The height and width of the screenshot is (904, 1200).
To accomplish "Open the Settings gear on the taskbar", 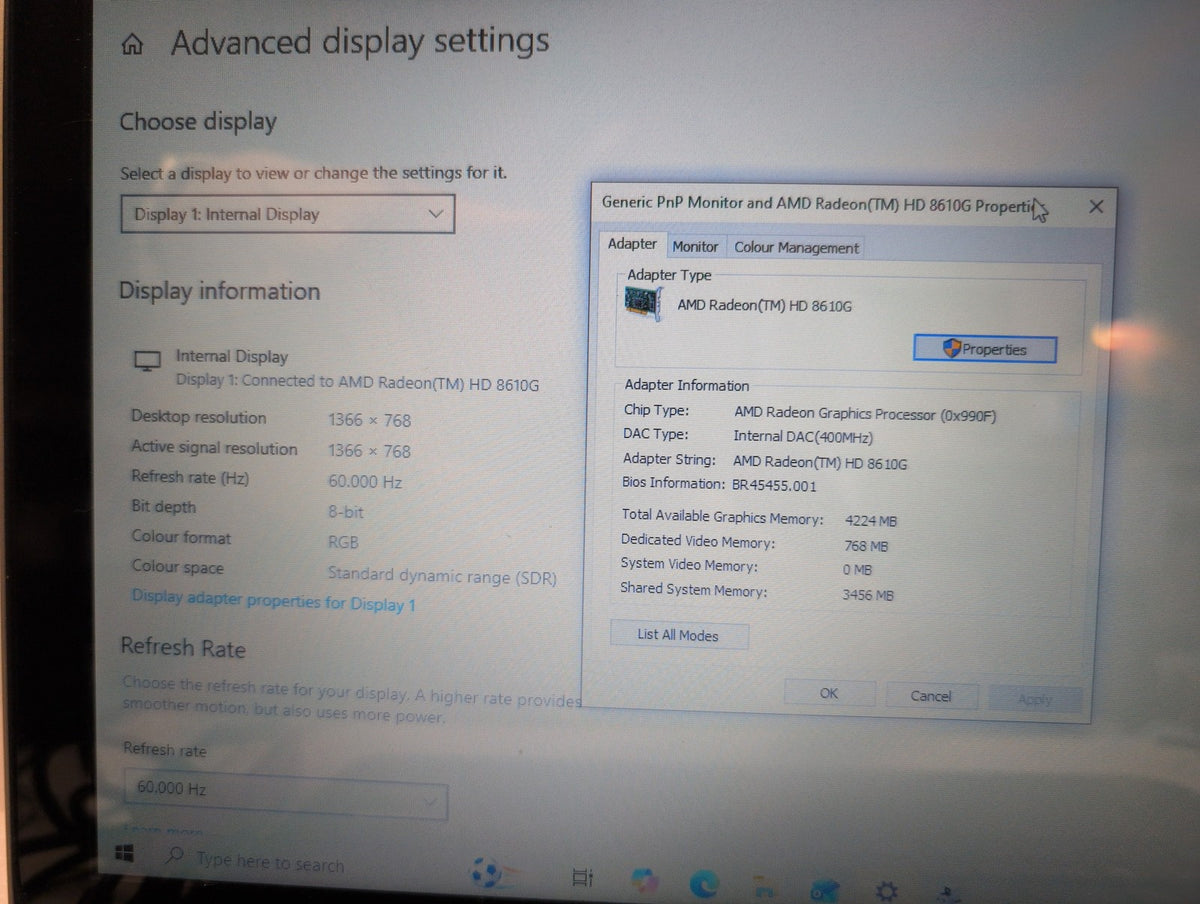I will point(886,890).
